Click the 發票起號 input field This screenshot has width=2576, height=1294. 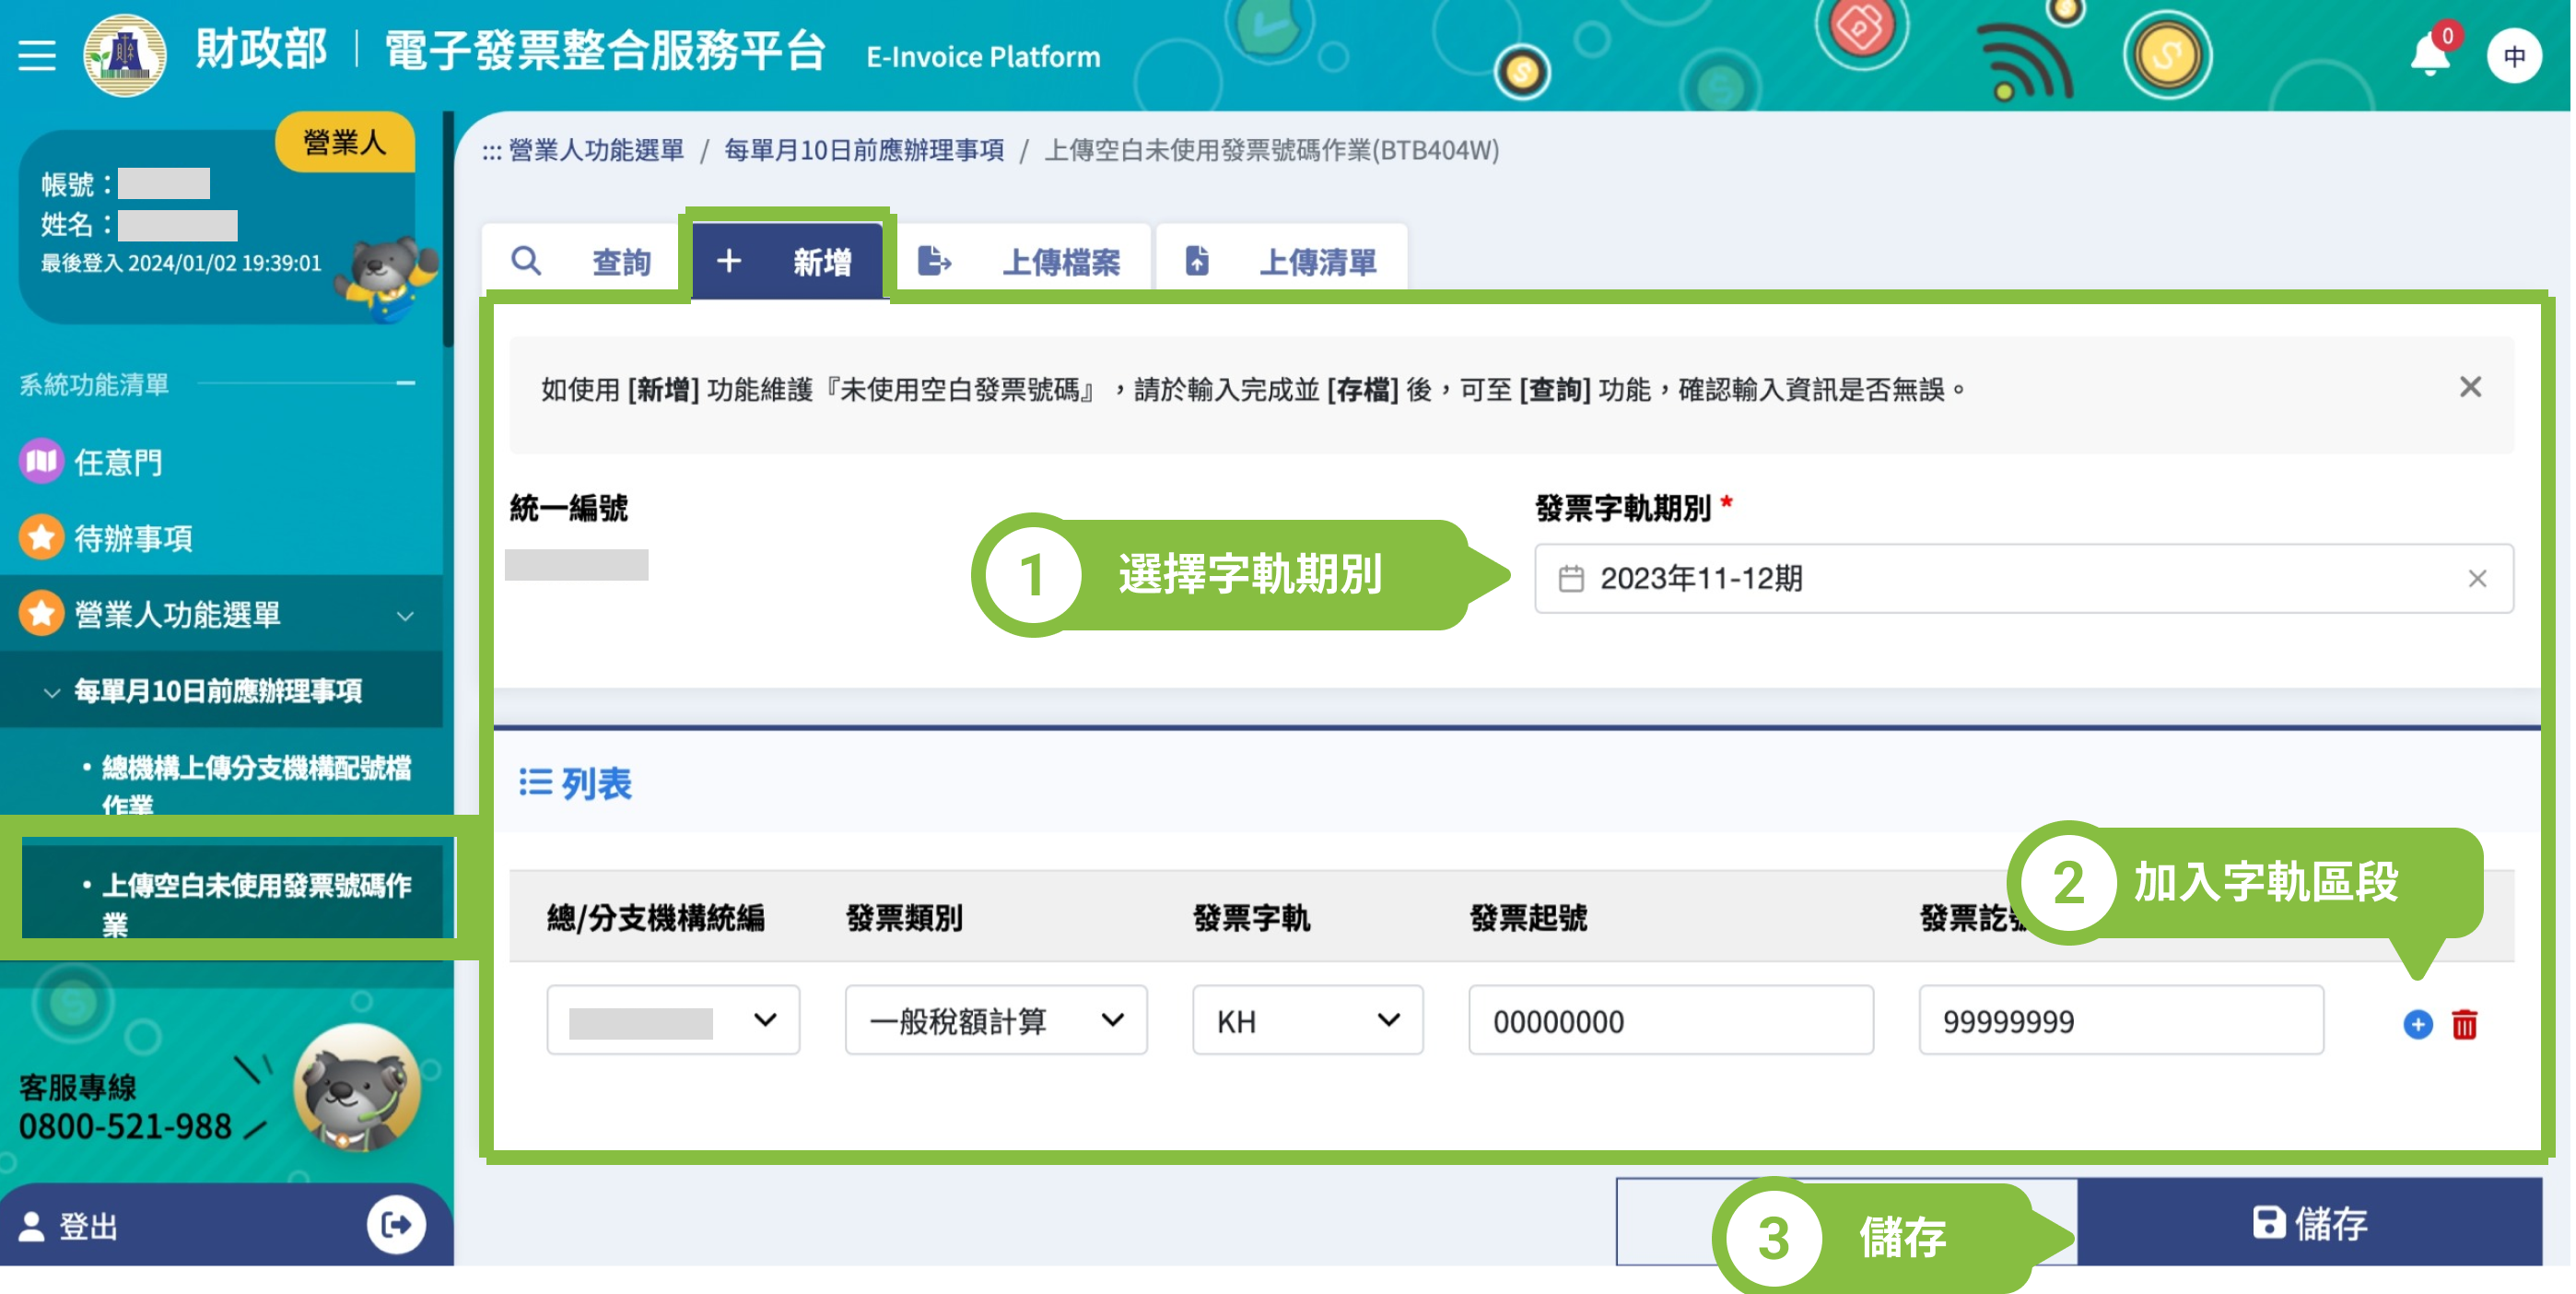click(x=1670, y=1021)
